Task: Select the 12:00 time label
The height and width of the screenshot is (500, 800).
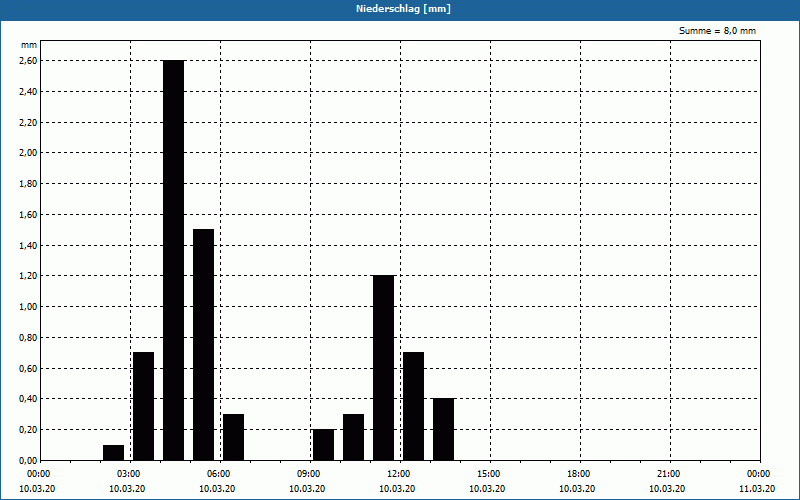Action: [400, 474]
